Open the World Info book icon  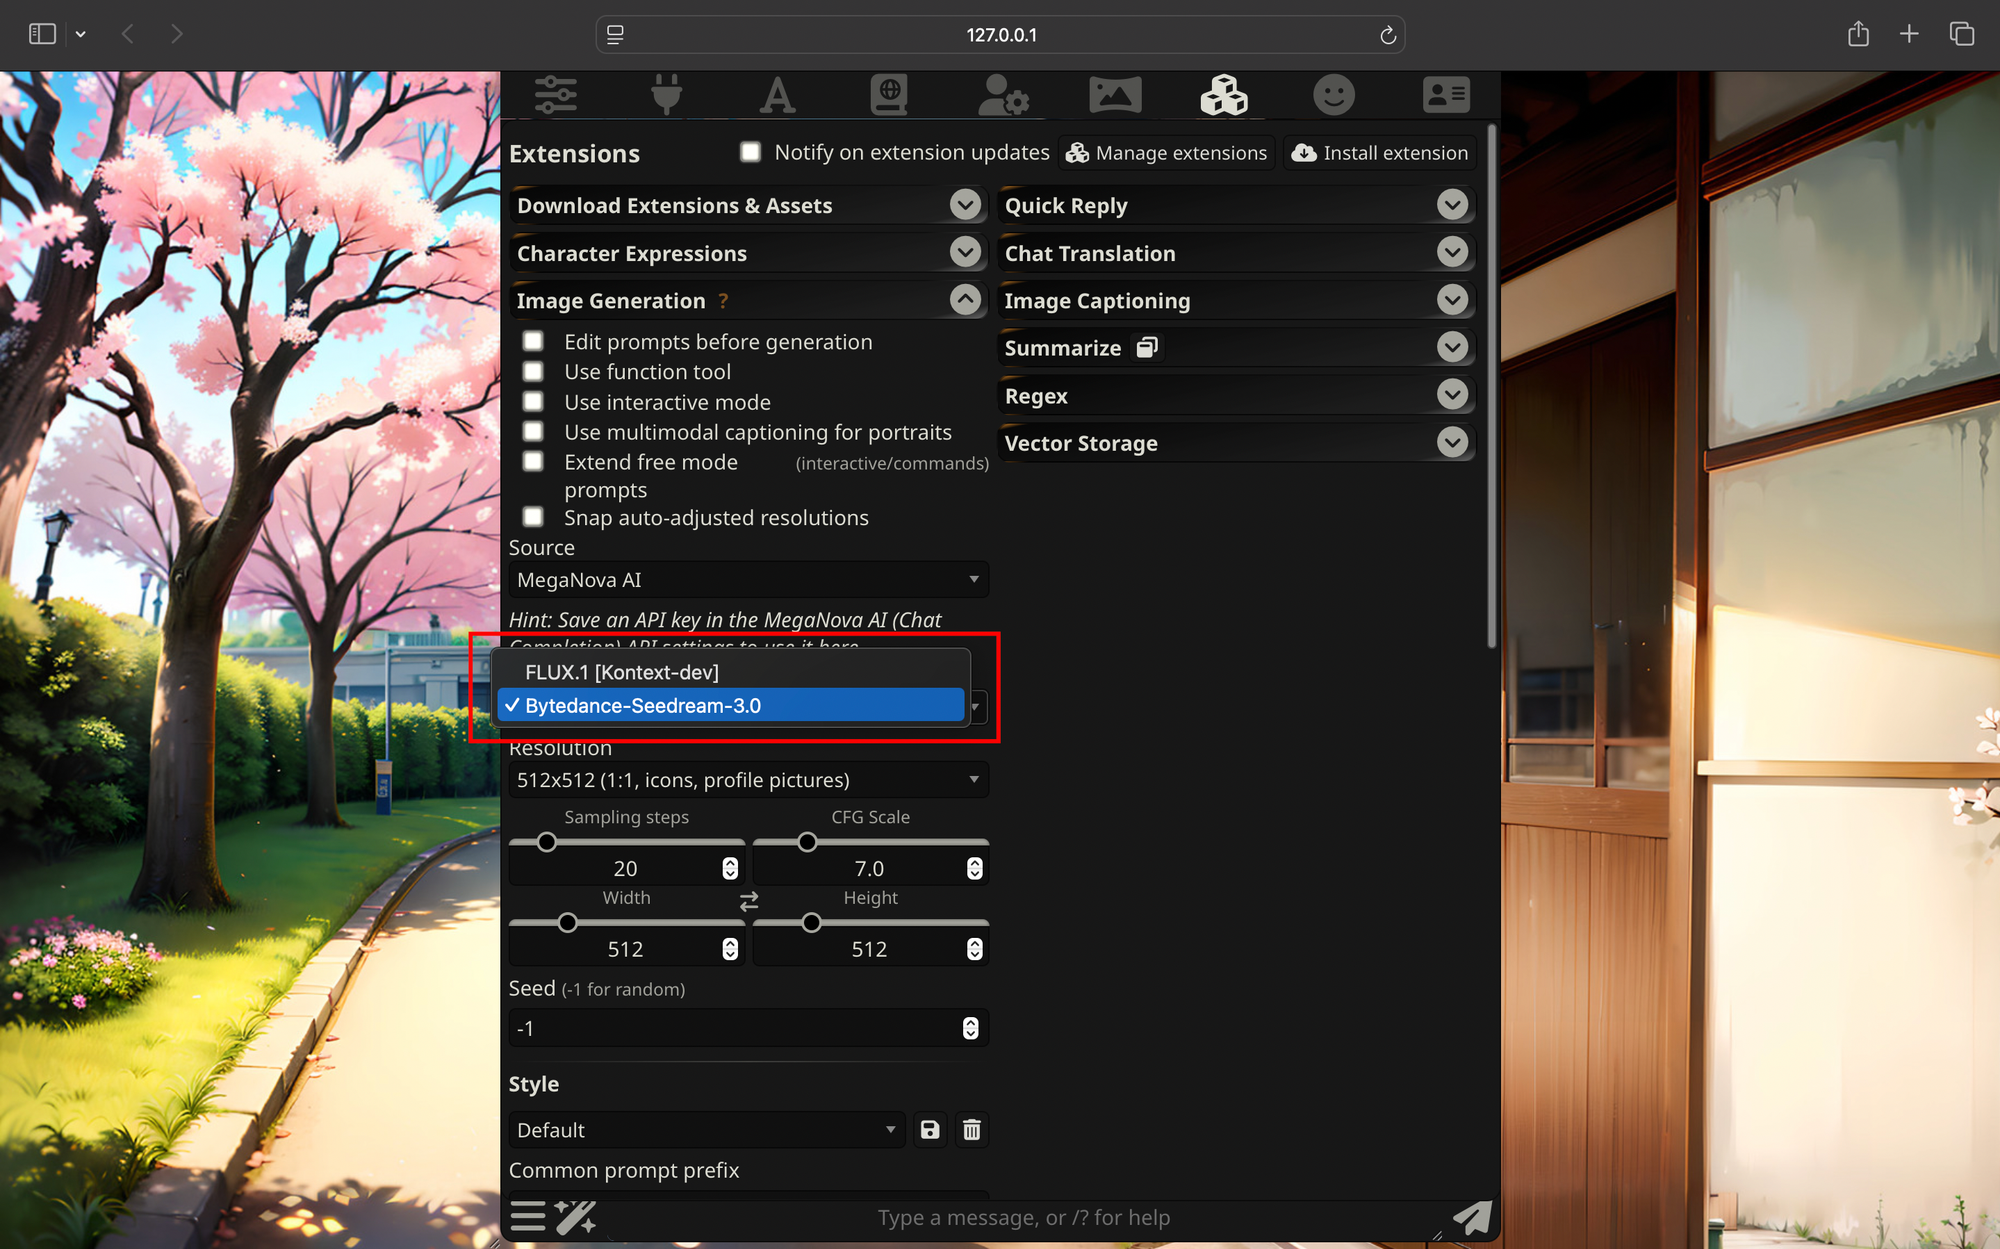888,95
